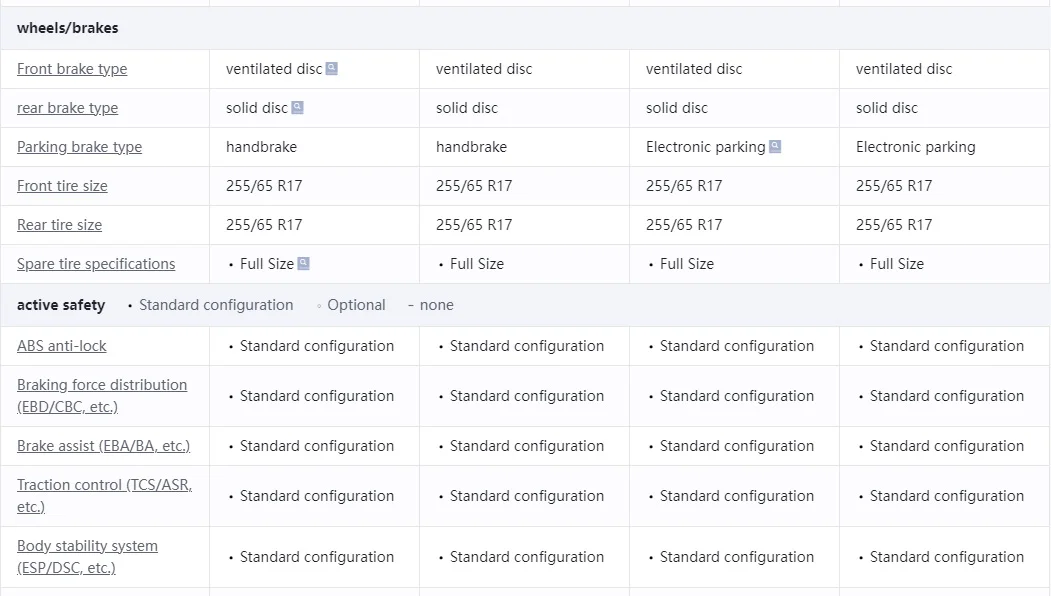Click the Traction control (TCS/ASR) link
The image size is (1051, 596).
click(104, 496)
